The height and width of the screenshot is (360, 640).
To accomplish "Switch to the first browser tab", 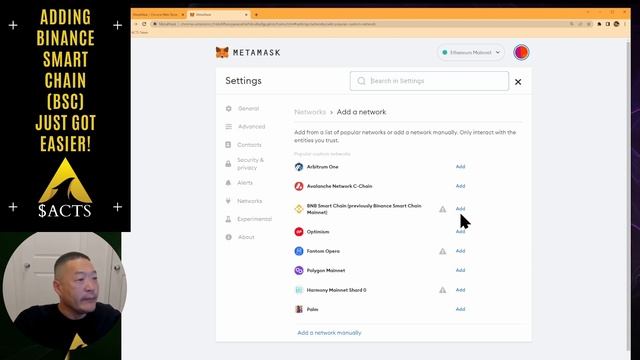I will [158, 14].
